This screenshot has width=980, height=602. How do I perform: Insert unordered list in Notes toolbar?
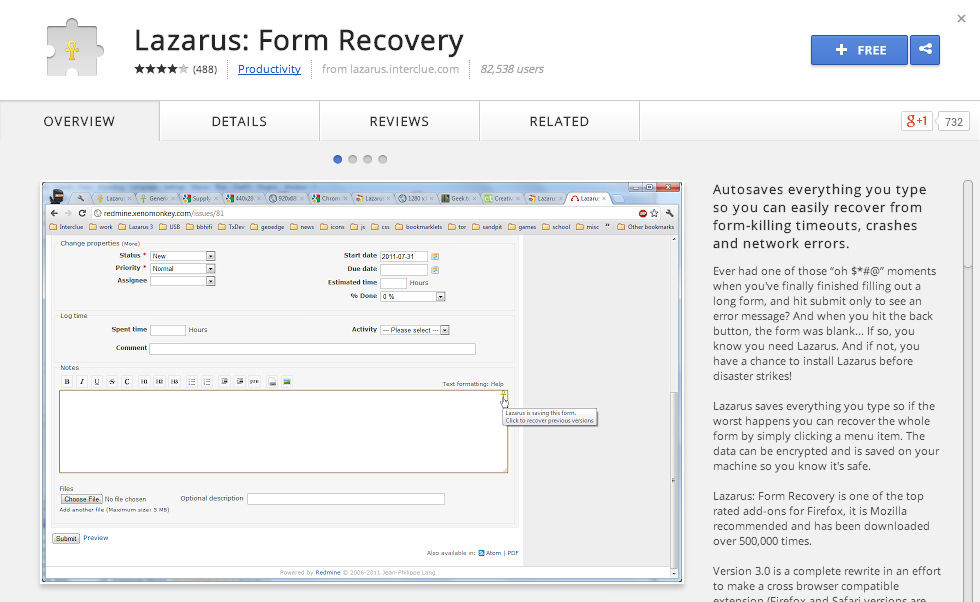[192, 381]
